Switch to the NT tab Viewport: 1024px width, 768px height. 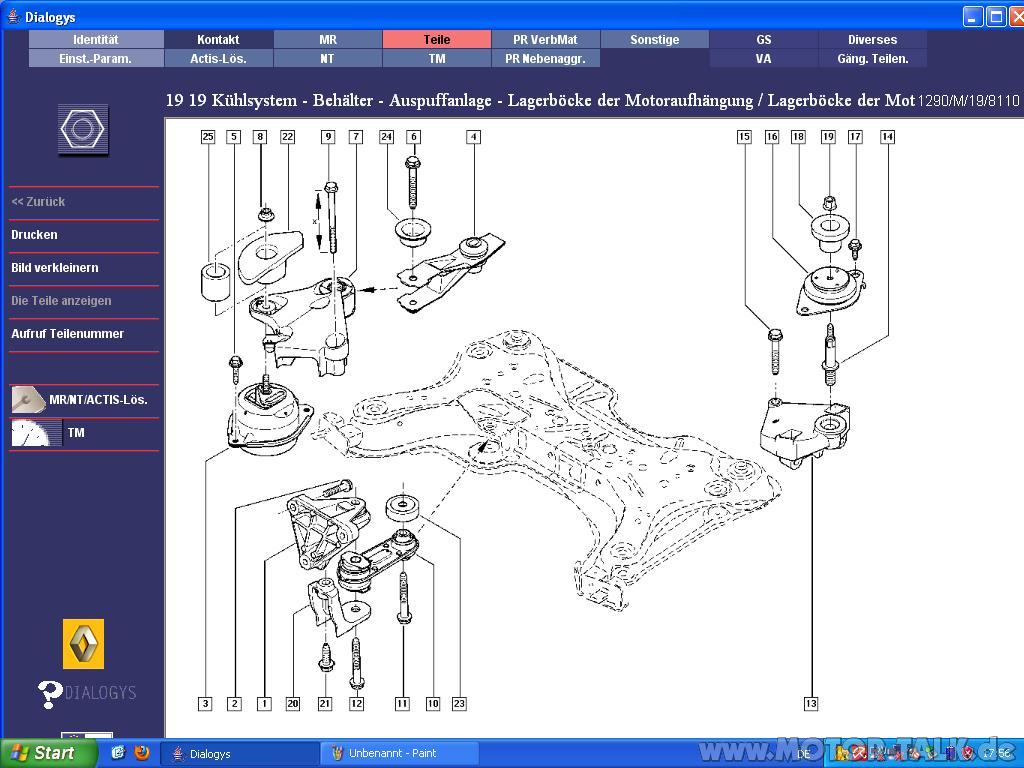click(328, 58)
